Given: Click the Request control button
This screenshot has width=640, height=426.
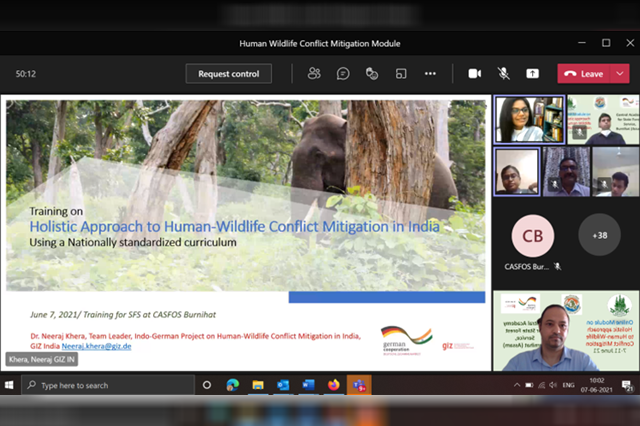Looking at the screenshot, I should coord(229,74).
